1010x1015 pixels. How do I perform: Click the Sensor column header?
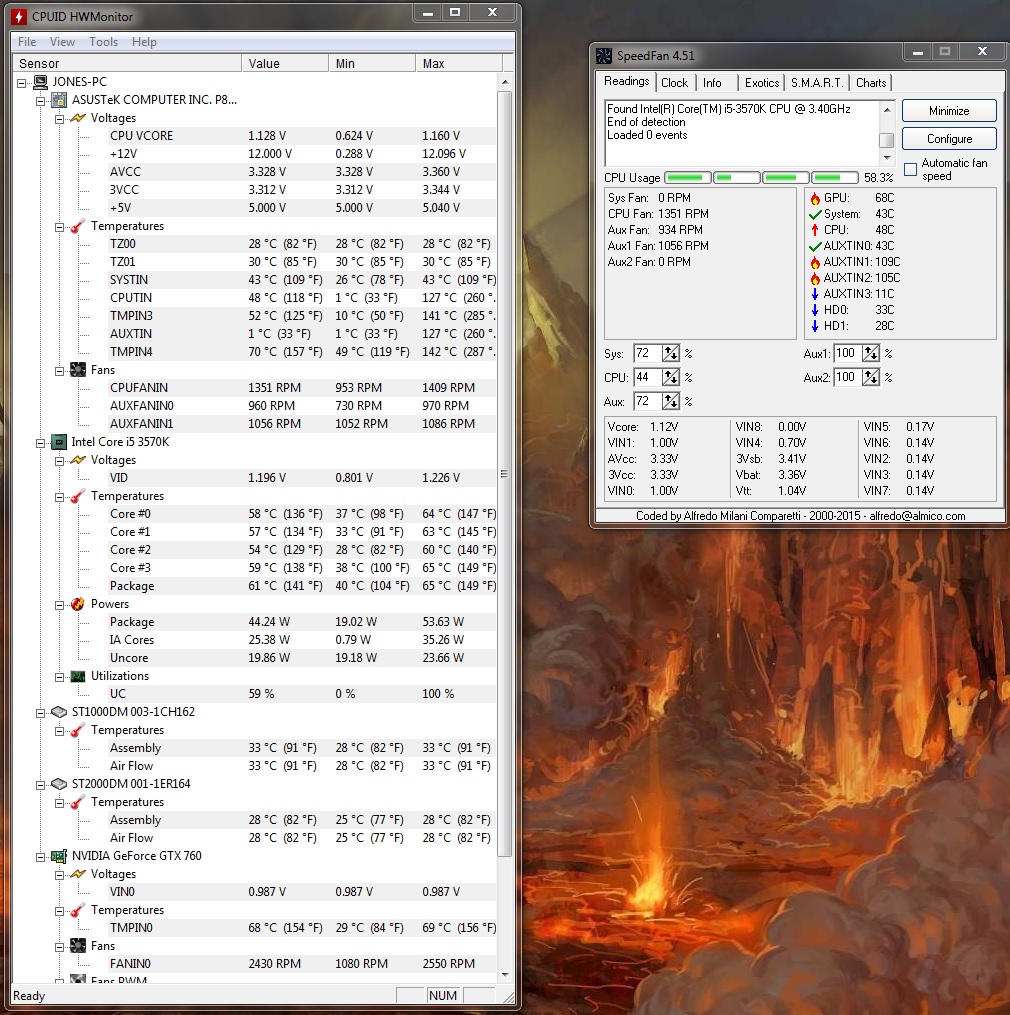coord(127,63)
